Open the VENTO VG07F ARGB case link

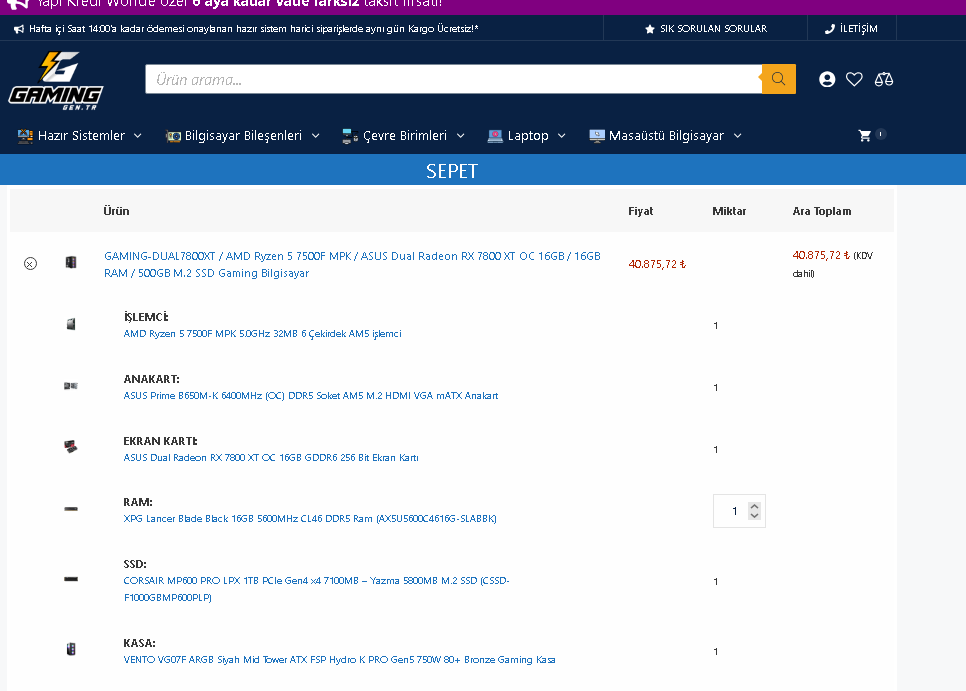339,660
